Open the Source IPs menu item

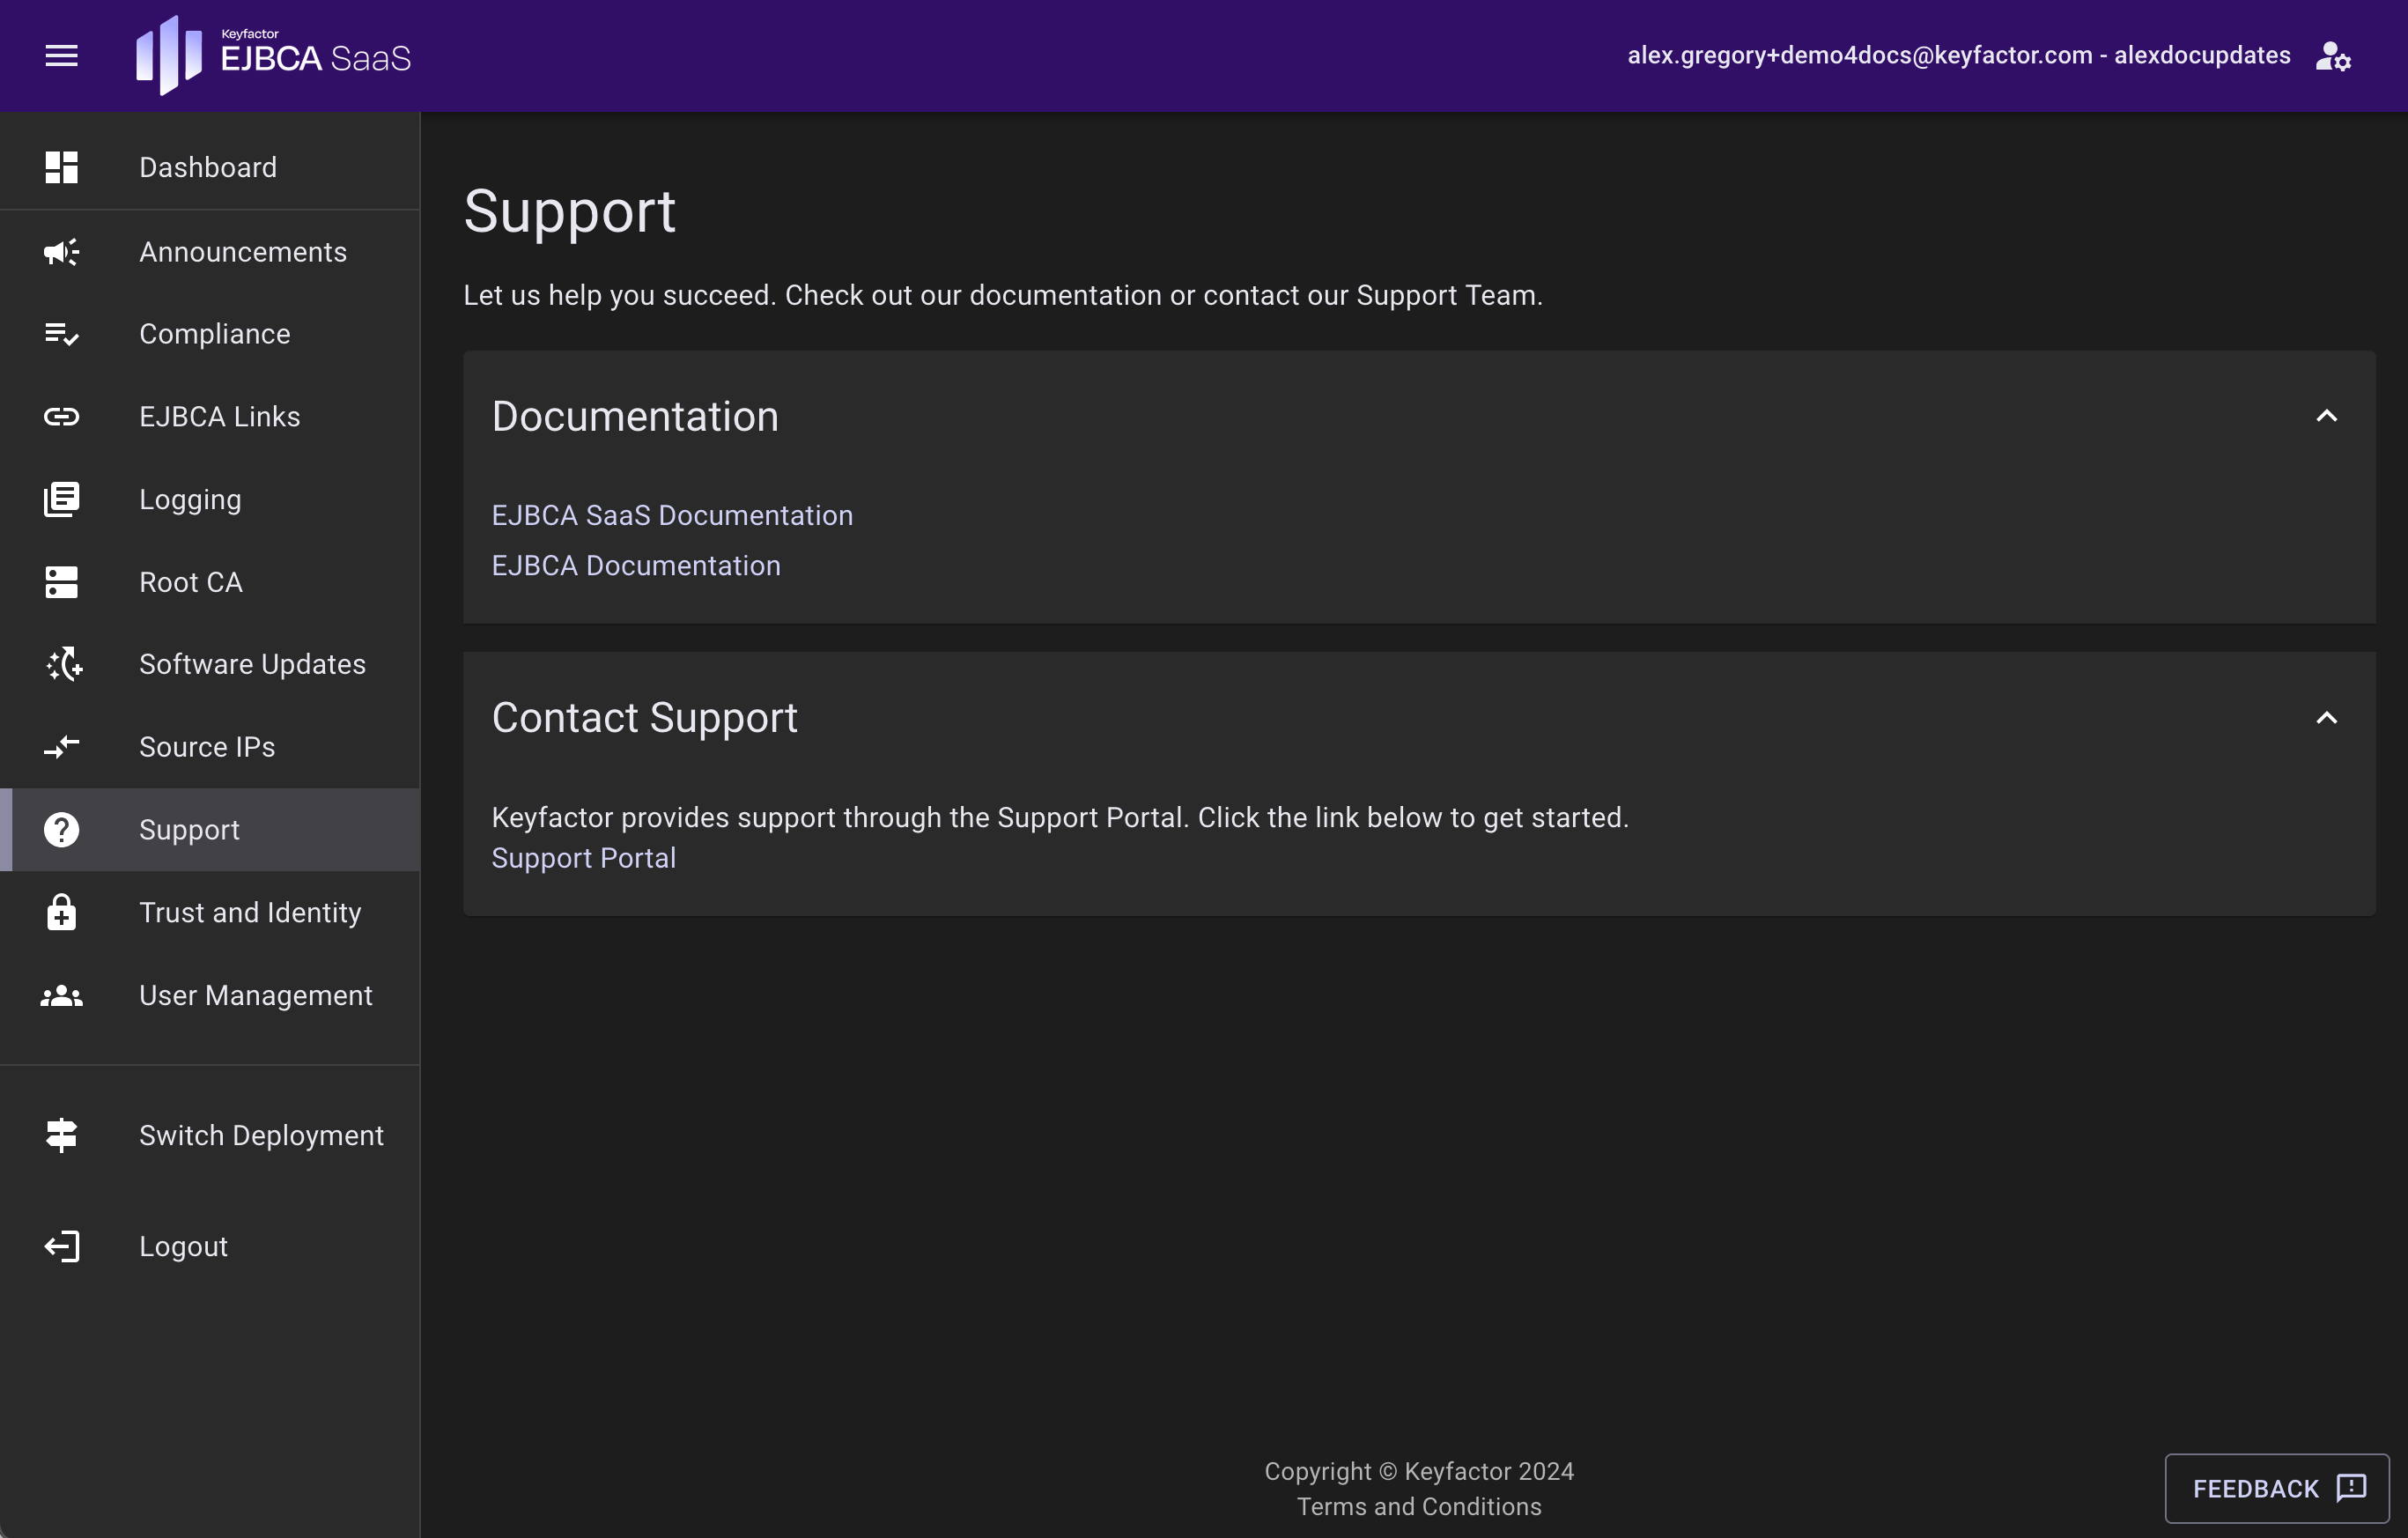207,747
